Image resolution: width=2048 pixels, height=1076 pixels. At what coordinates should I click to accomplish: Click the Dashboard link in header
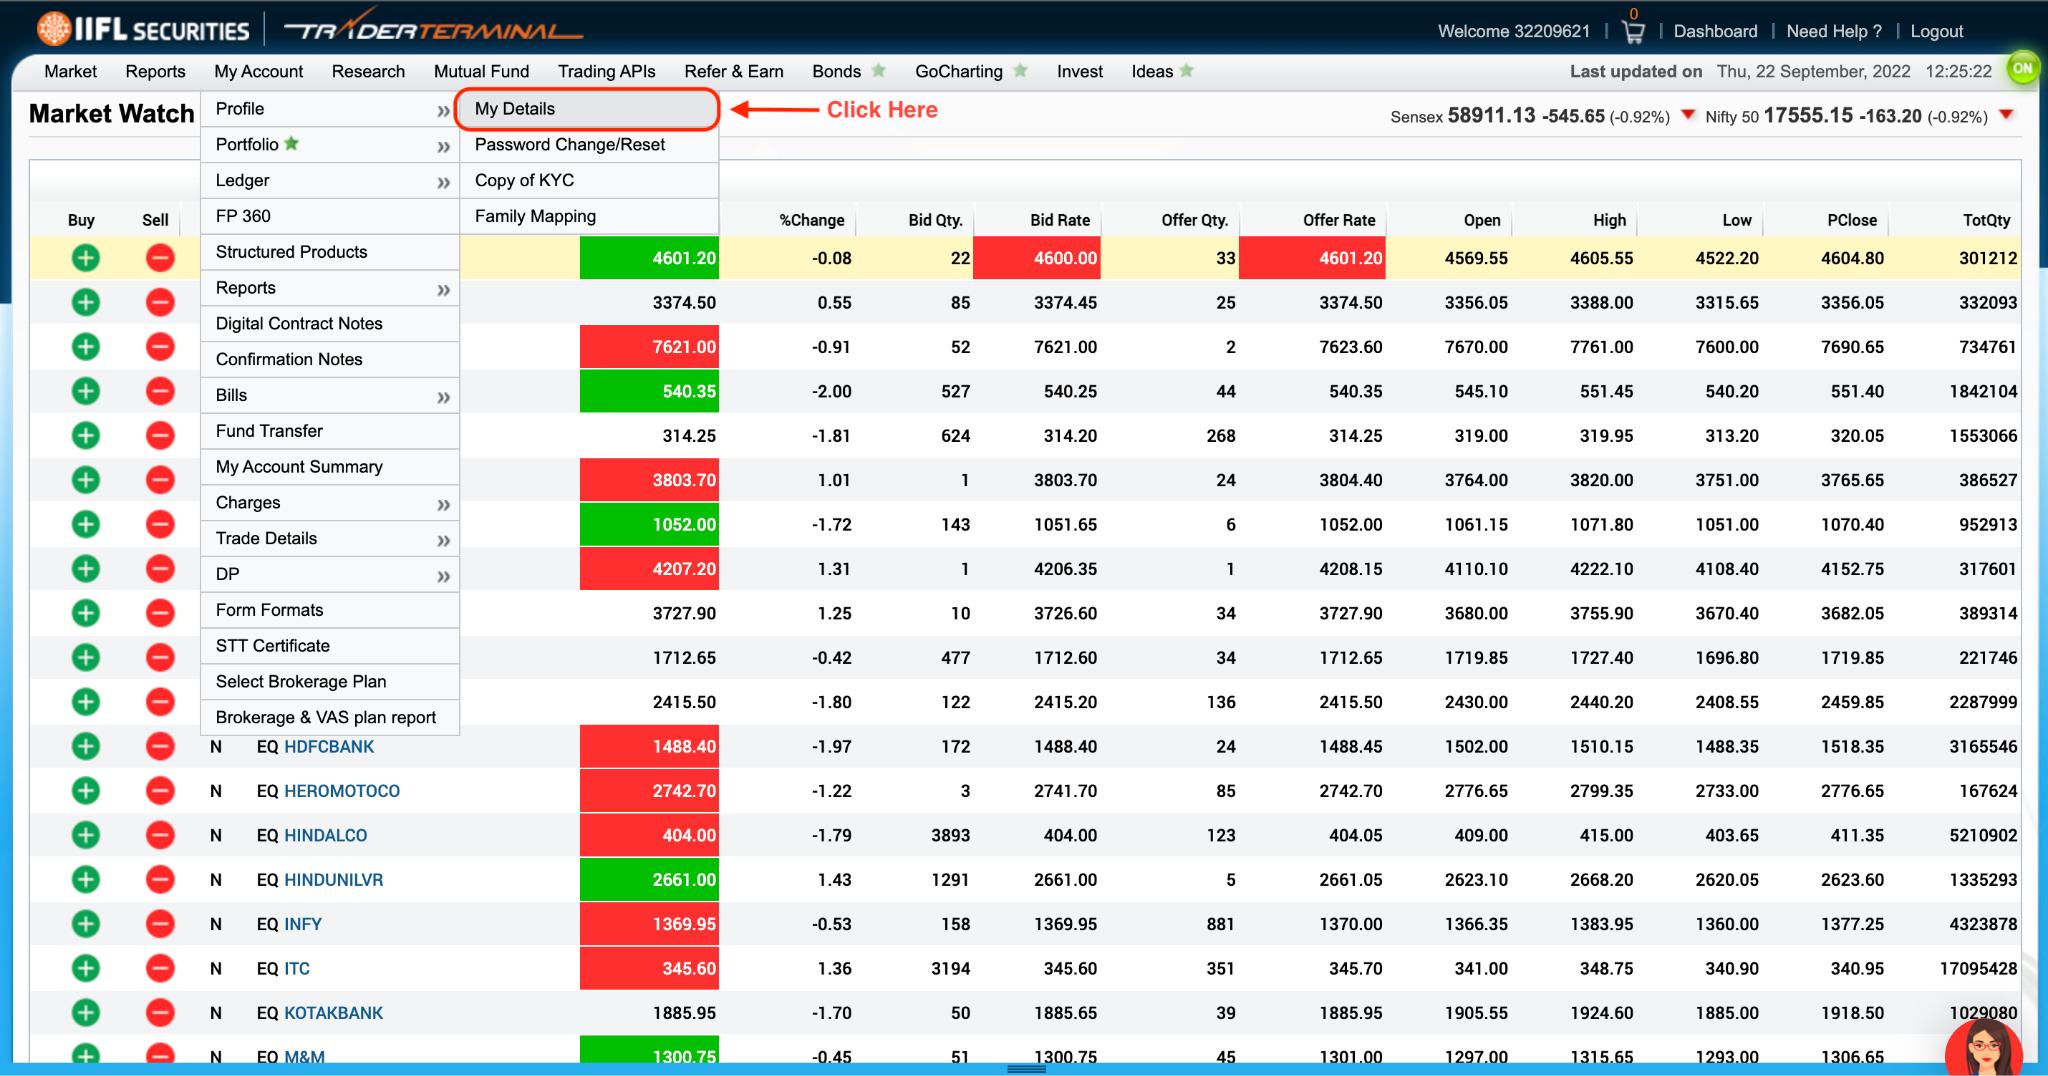[1715, 31]
